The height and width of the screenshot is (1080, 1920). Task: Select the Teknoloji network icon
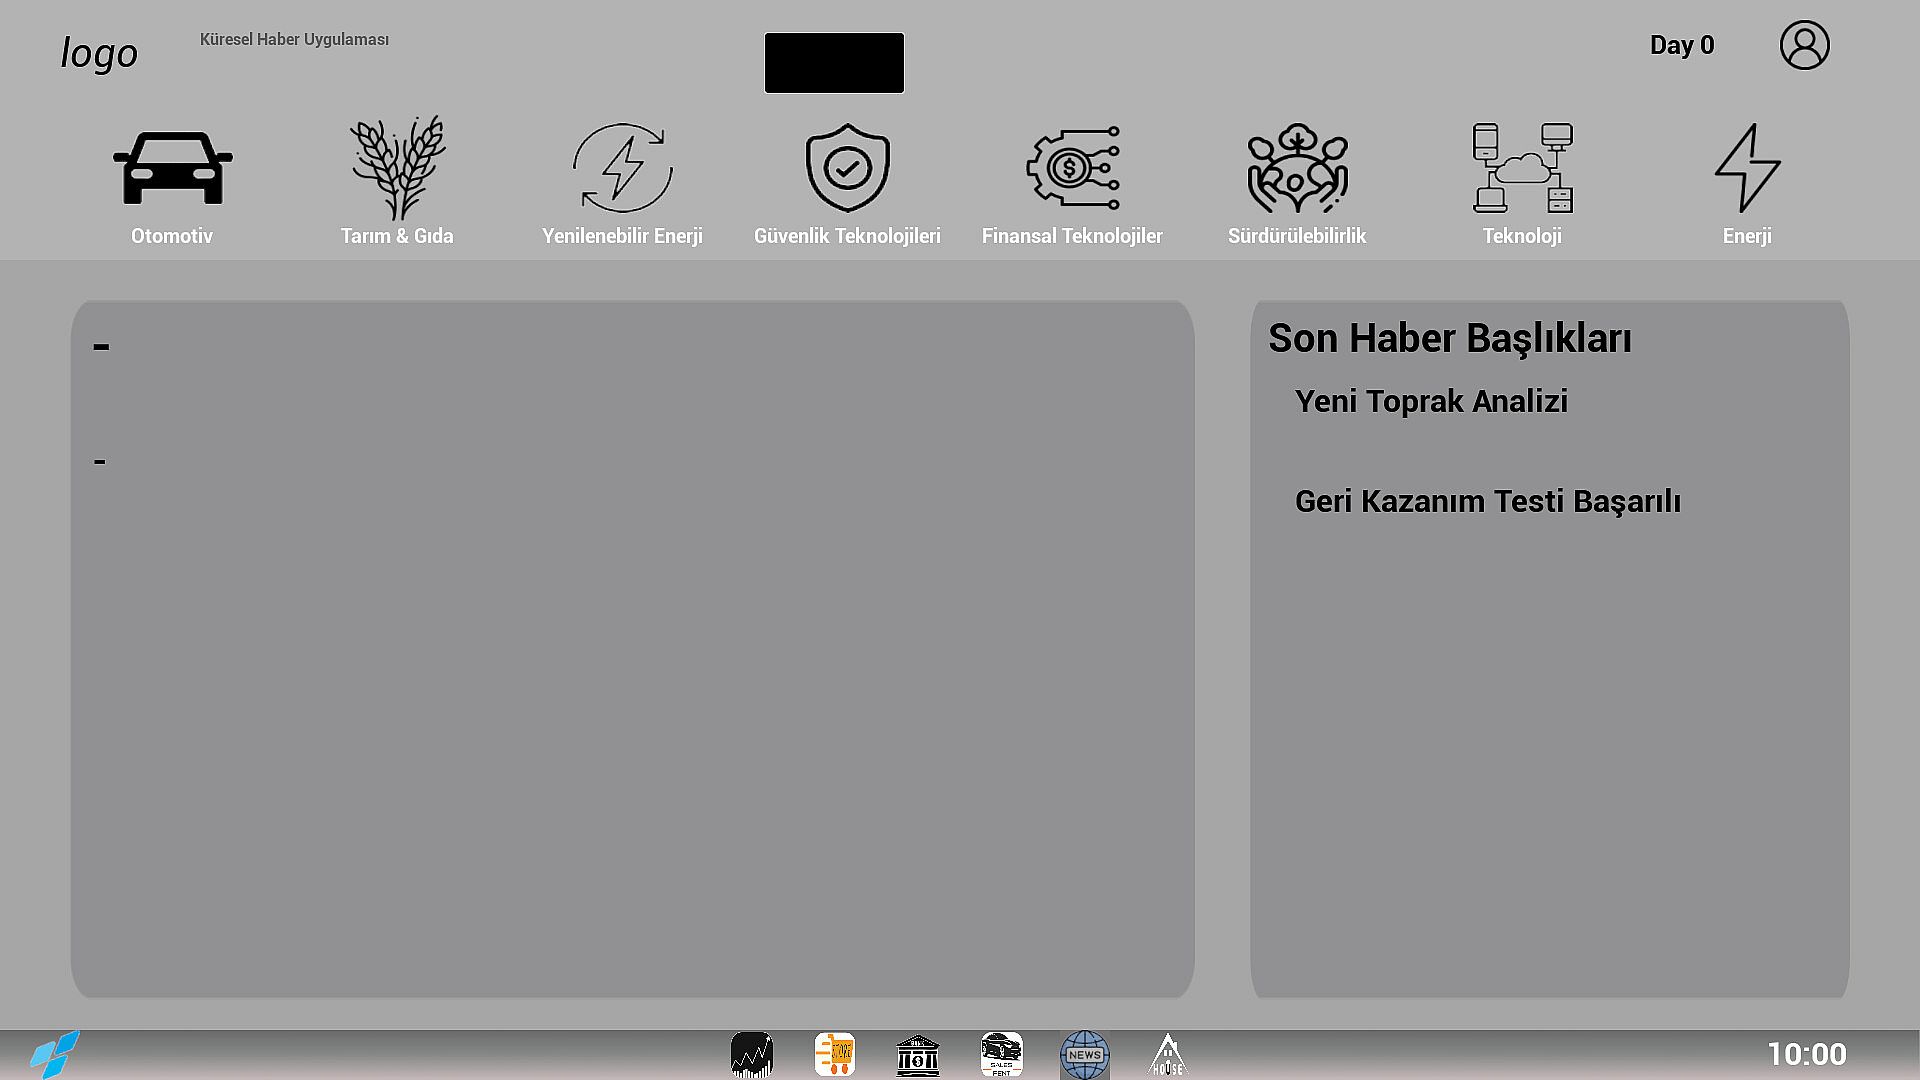(x=1522, y=169)
